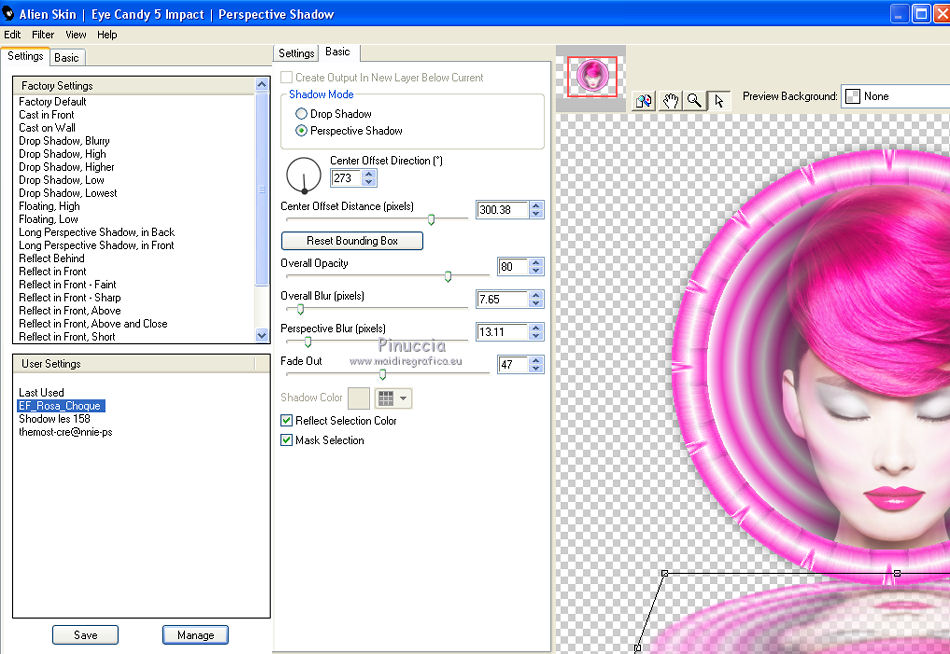Select the magnifier zoom tool
The height and width of the screenshot is (654, 950).
(x=694, y=101)
